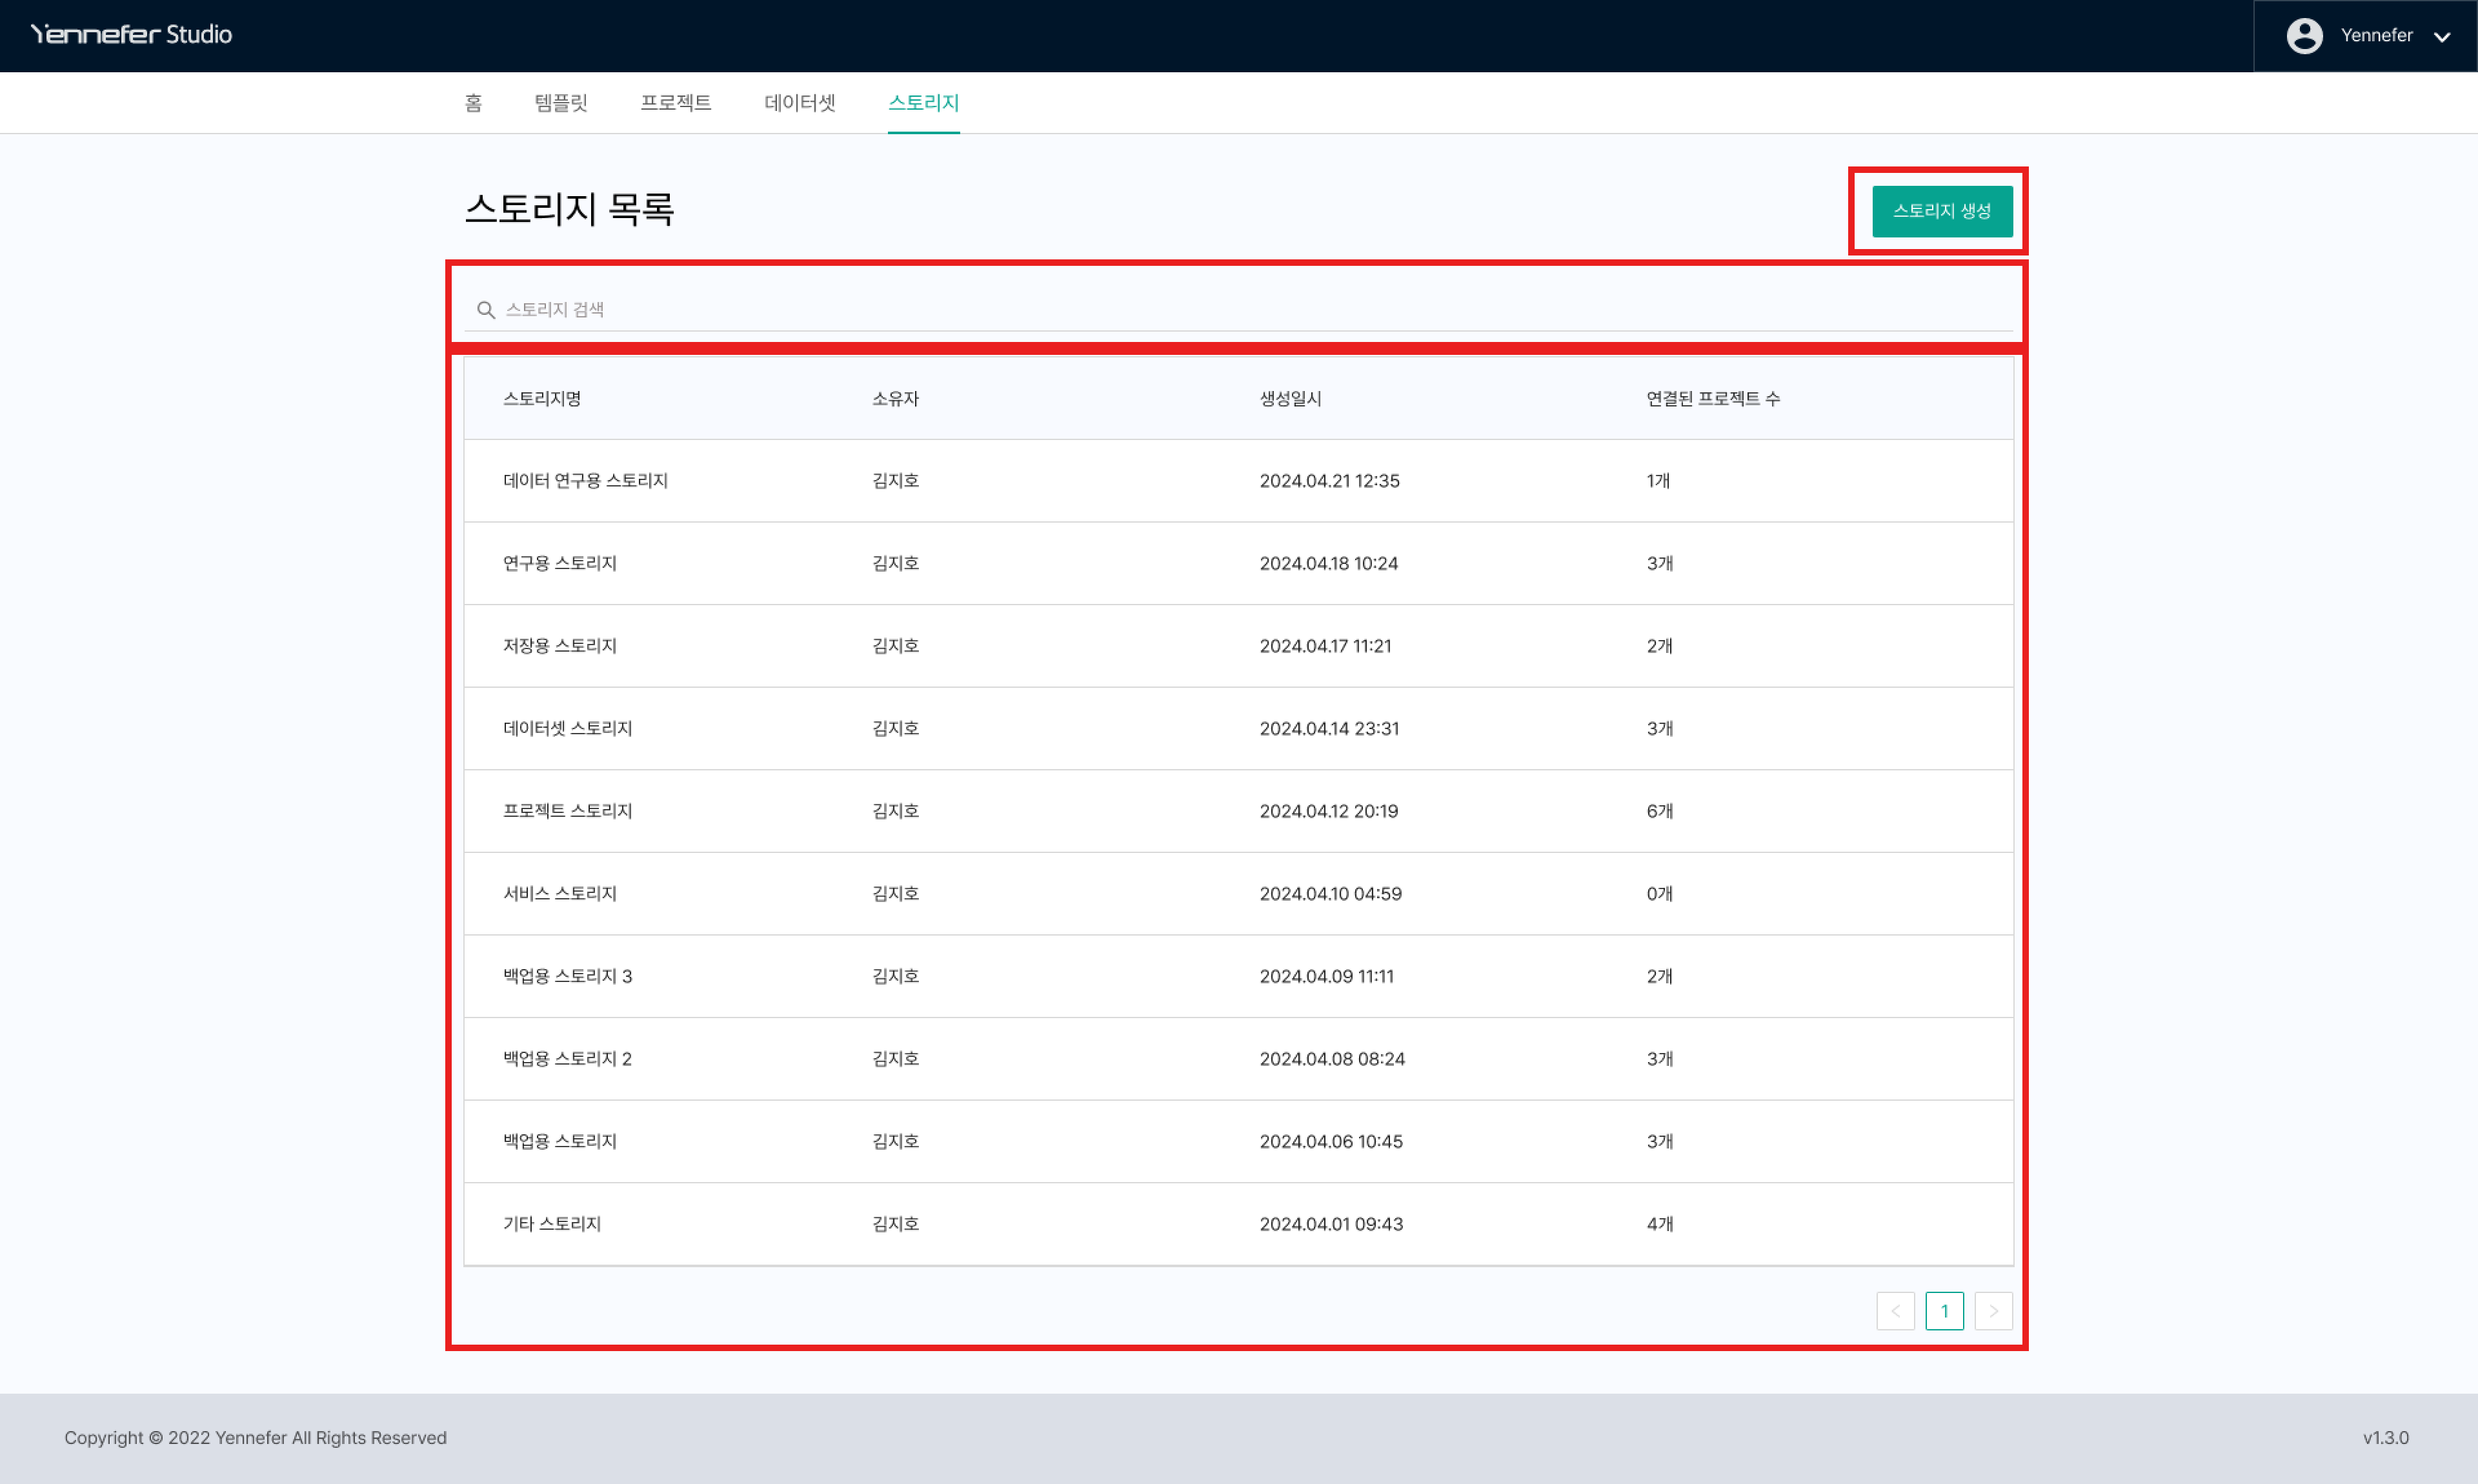Switch to the 데이터셋 tab

pyautogui.click(x=799, y=103)
